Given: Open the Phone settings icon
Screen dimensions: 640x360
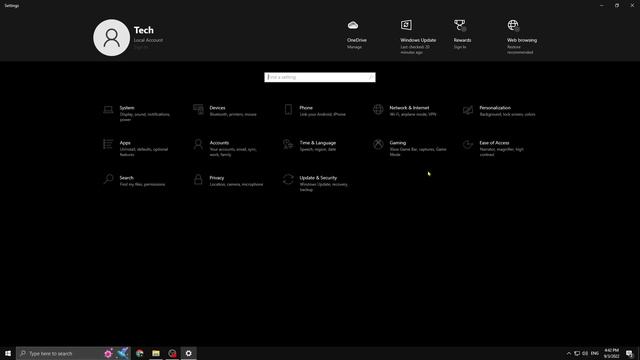Looking at the screenshot, I should (x=288, y=109).
